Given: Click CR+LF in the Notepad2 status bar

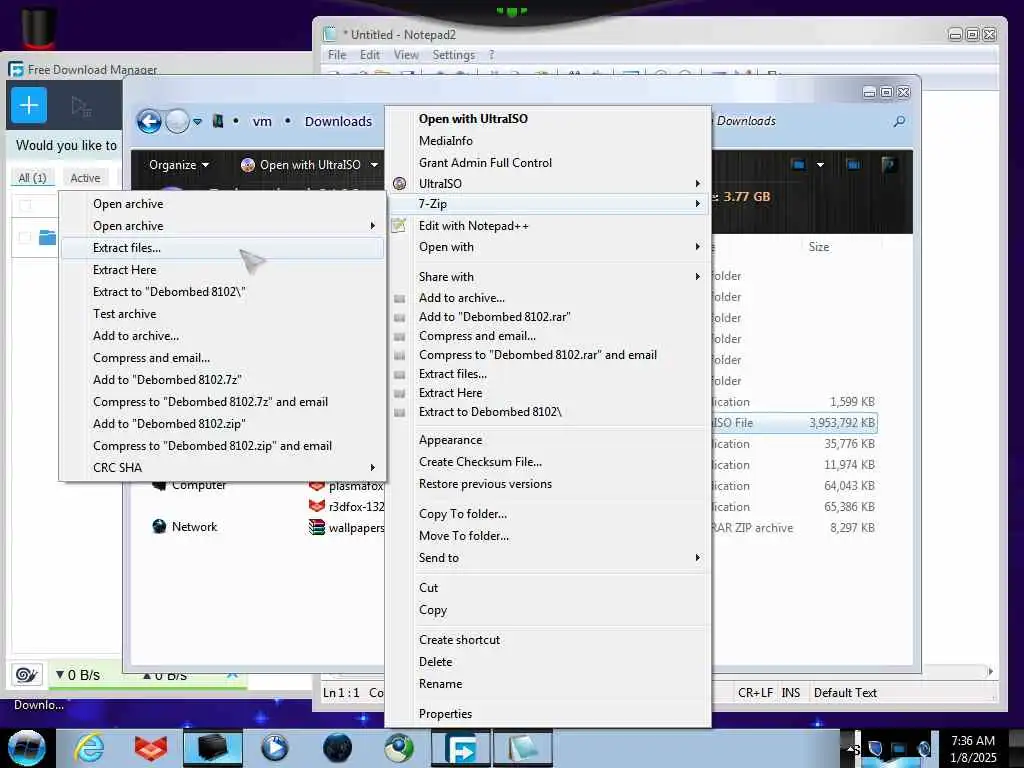Looking at the screenshot, I should [755, 693].
